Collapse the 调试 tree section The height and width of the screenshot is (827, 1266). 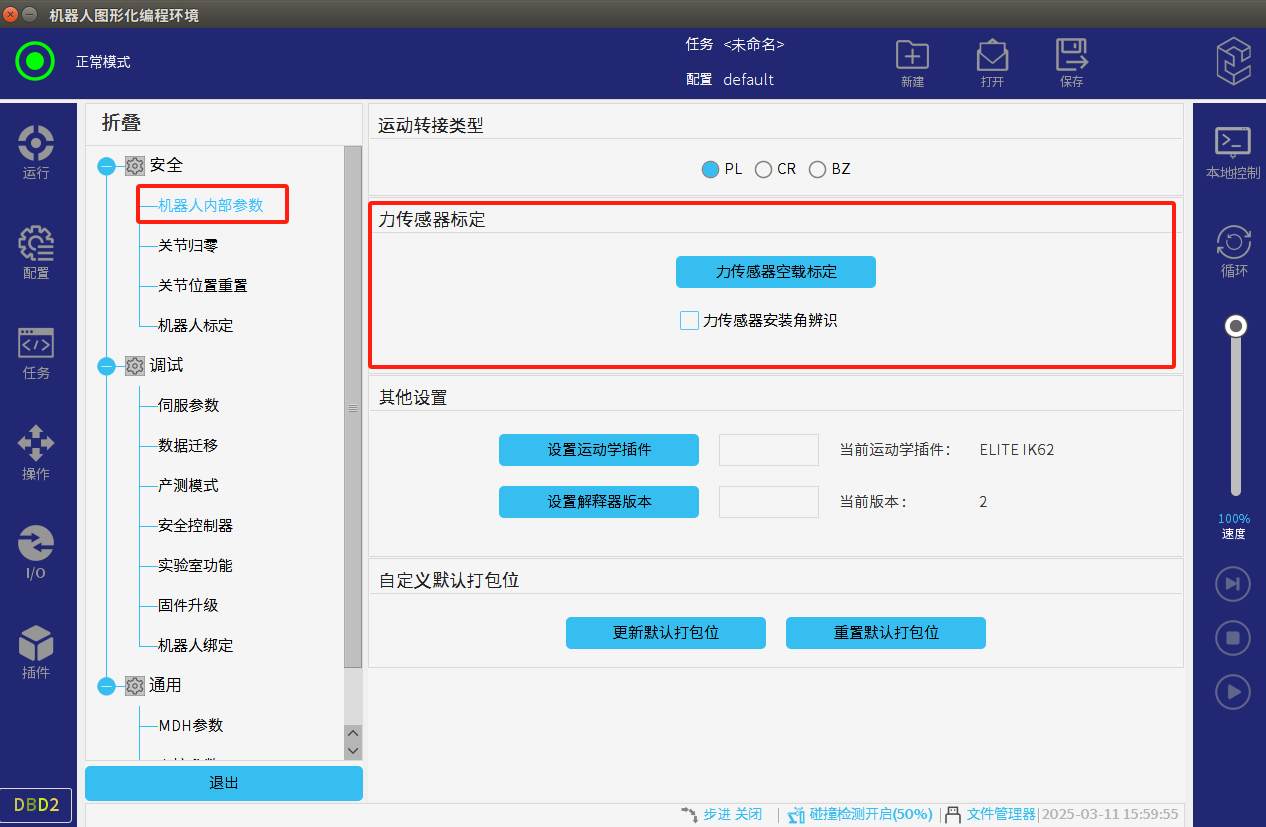tap(106, 366)
